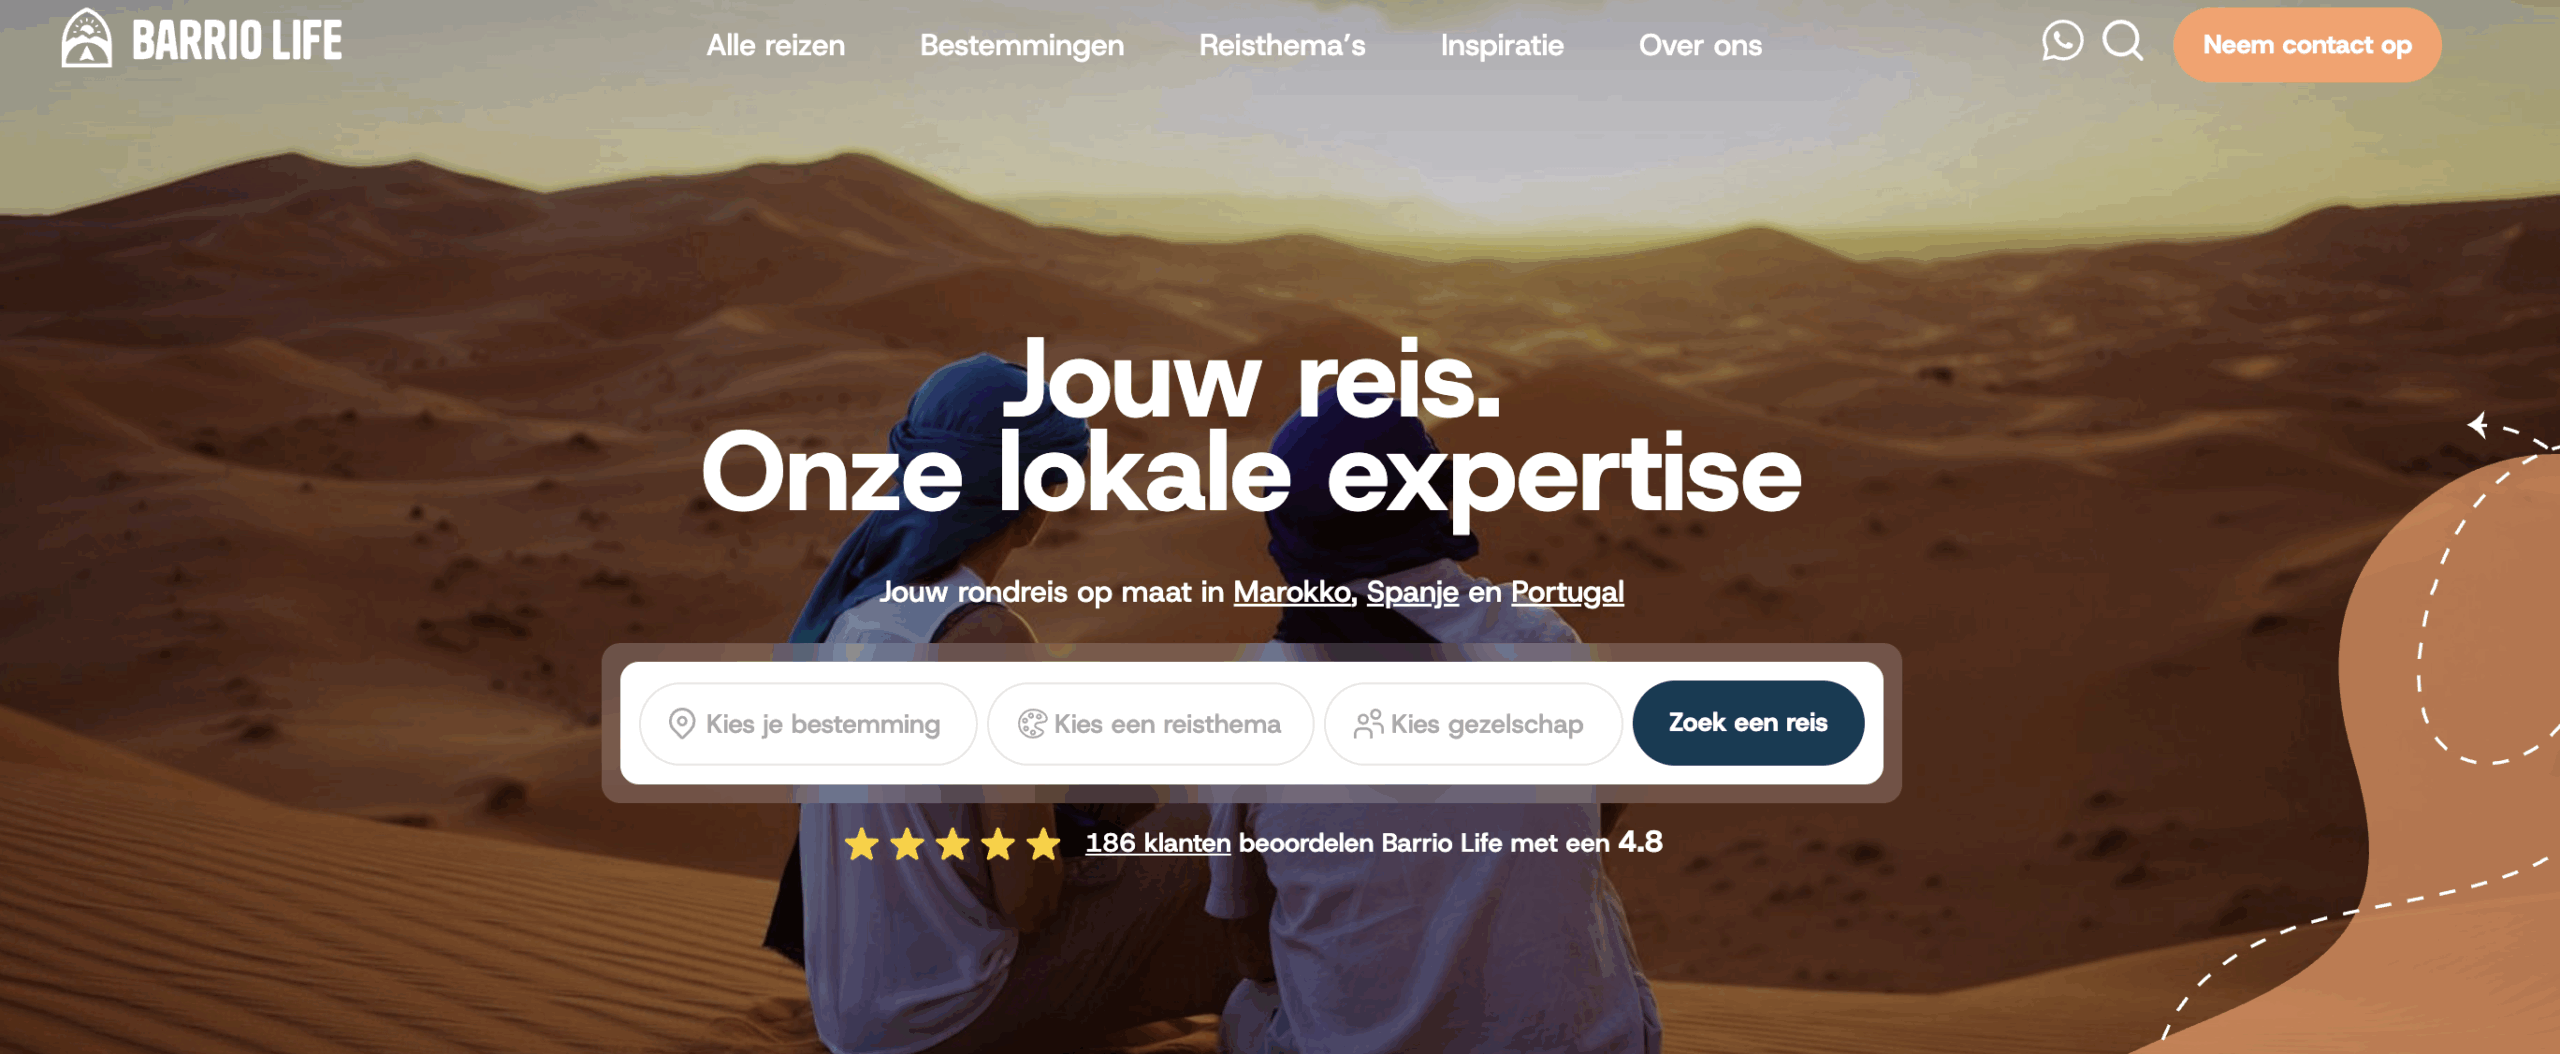Click the search magnifier icon
2560x1054 pixels.
2122,42
